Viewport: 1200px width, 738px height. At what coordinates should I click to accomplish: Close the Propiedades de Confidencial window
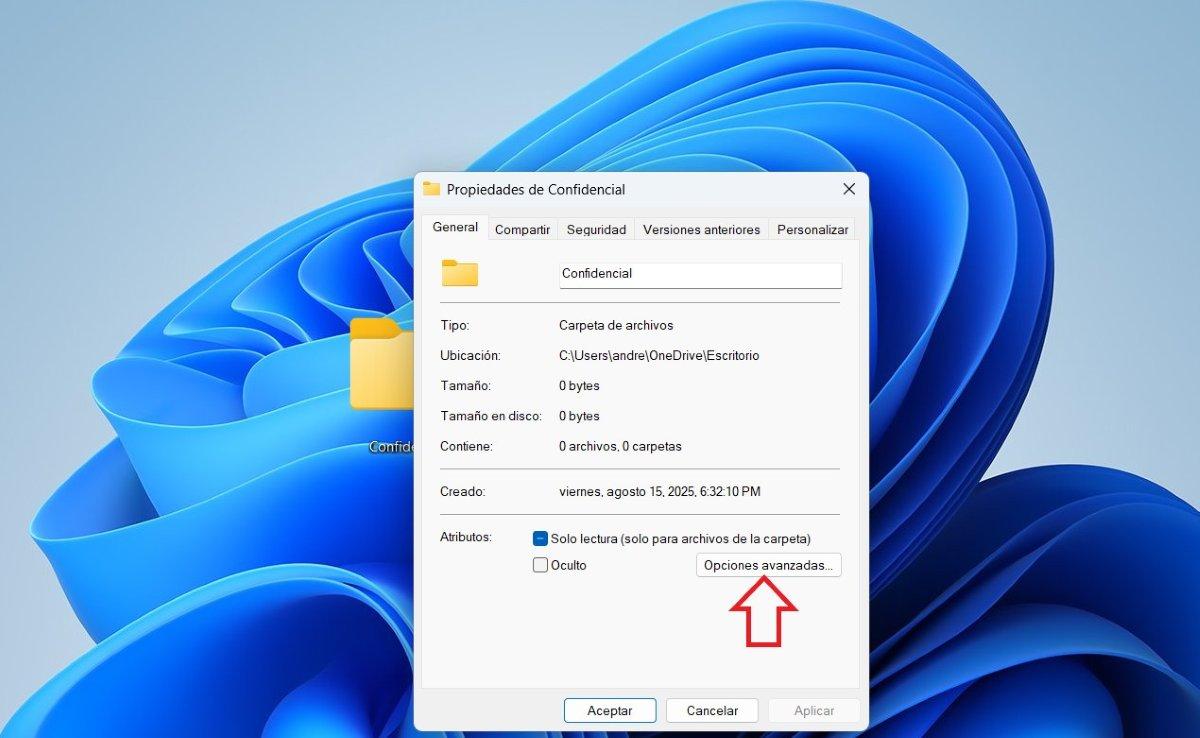[x=849, y=189]
